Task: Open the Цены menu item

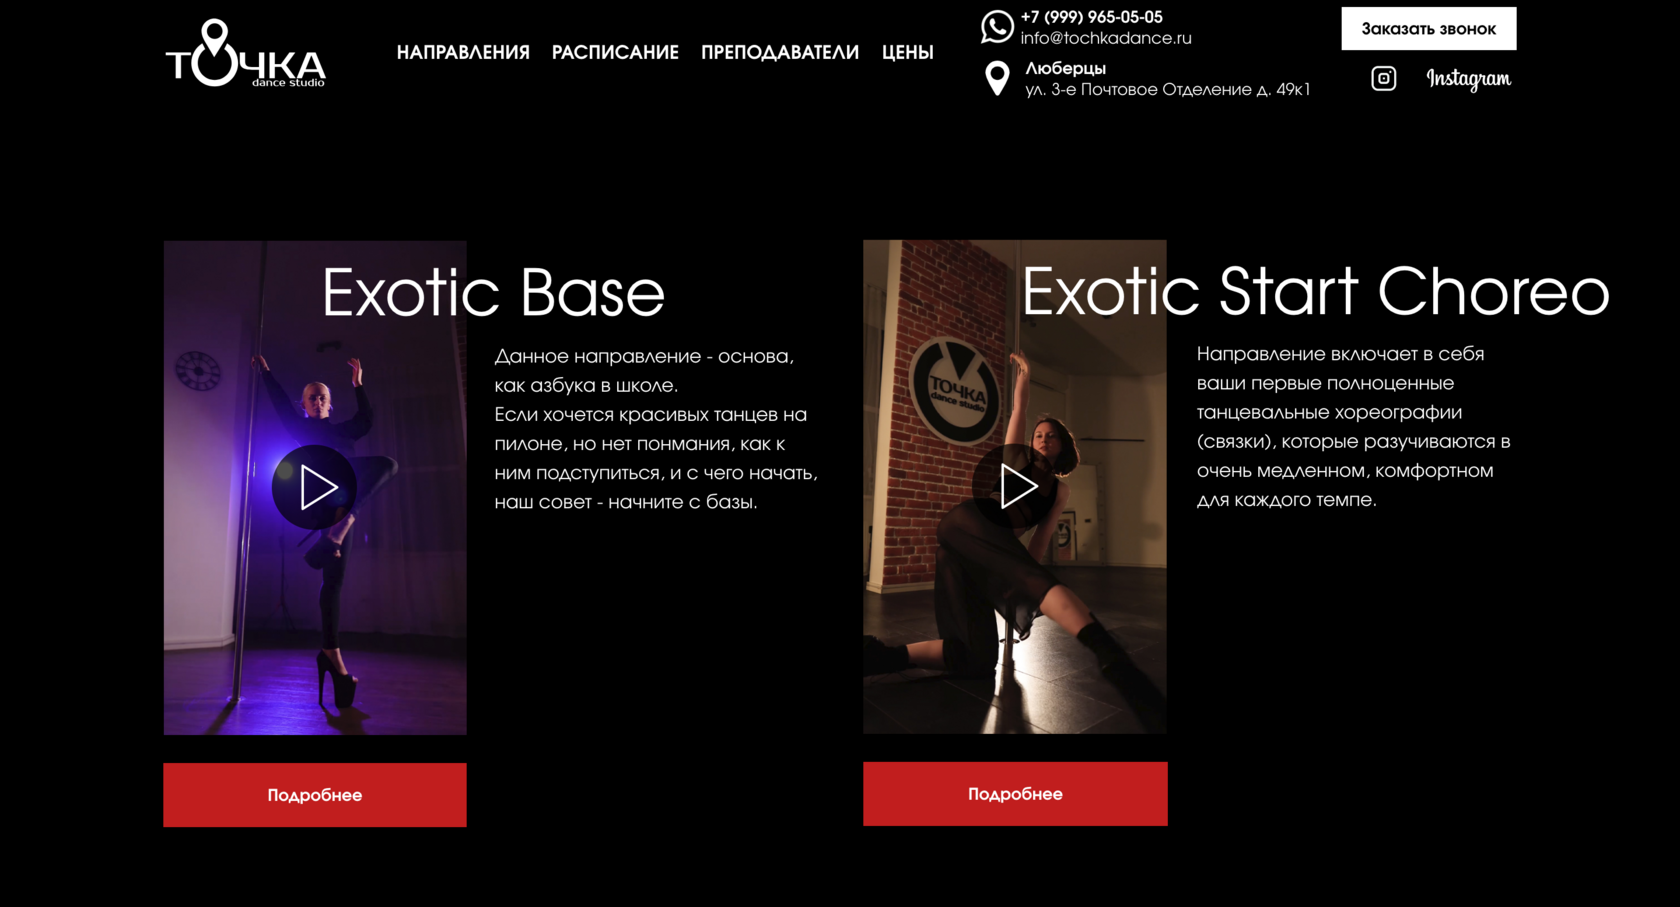Action: 908,52
